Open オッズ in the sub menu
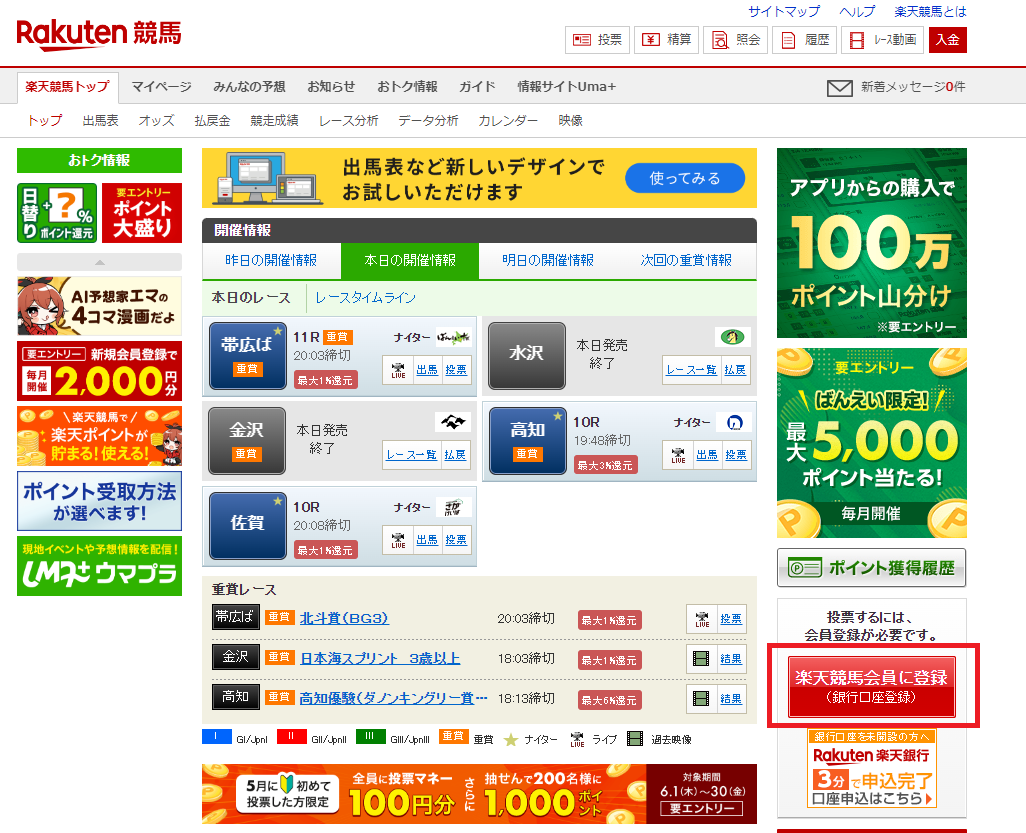Screen dimensions: 1026x833 156,120
